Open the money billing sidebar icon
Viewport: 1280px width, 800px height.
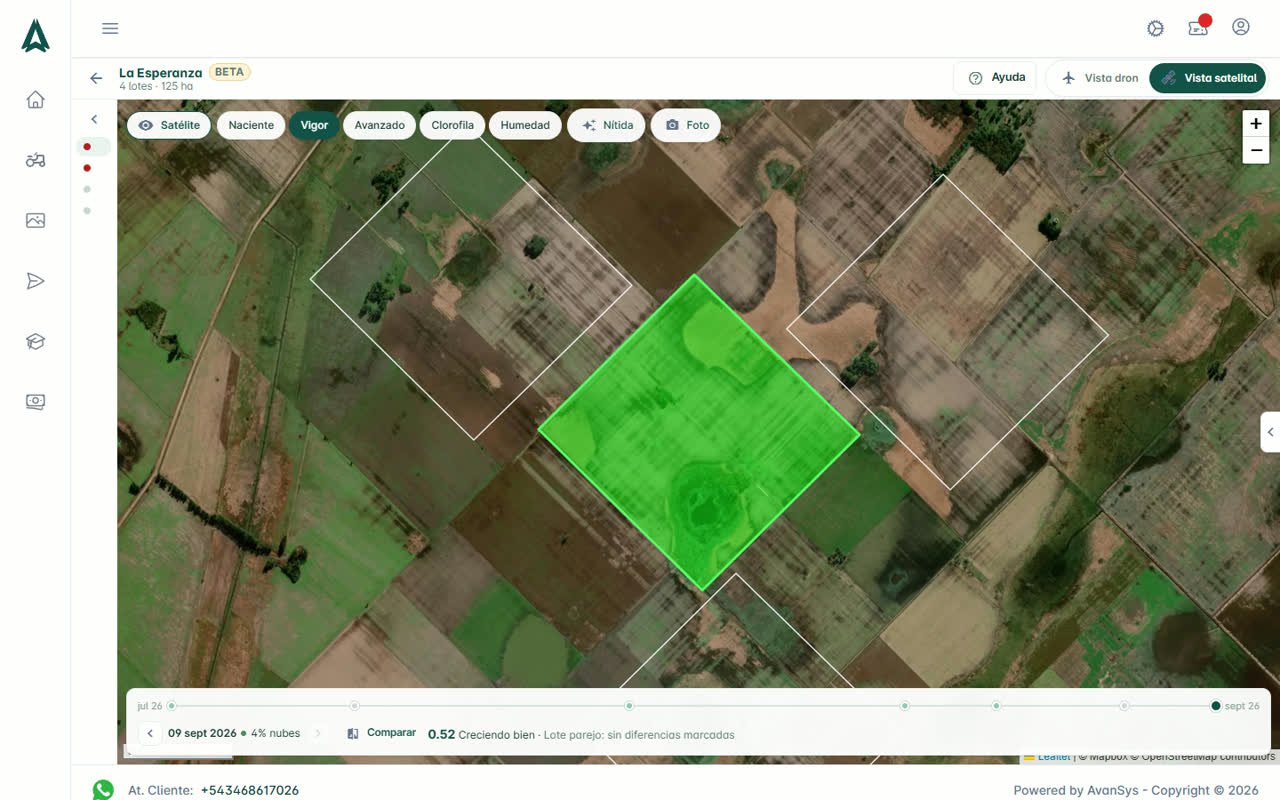coord(36,402)
